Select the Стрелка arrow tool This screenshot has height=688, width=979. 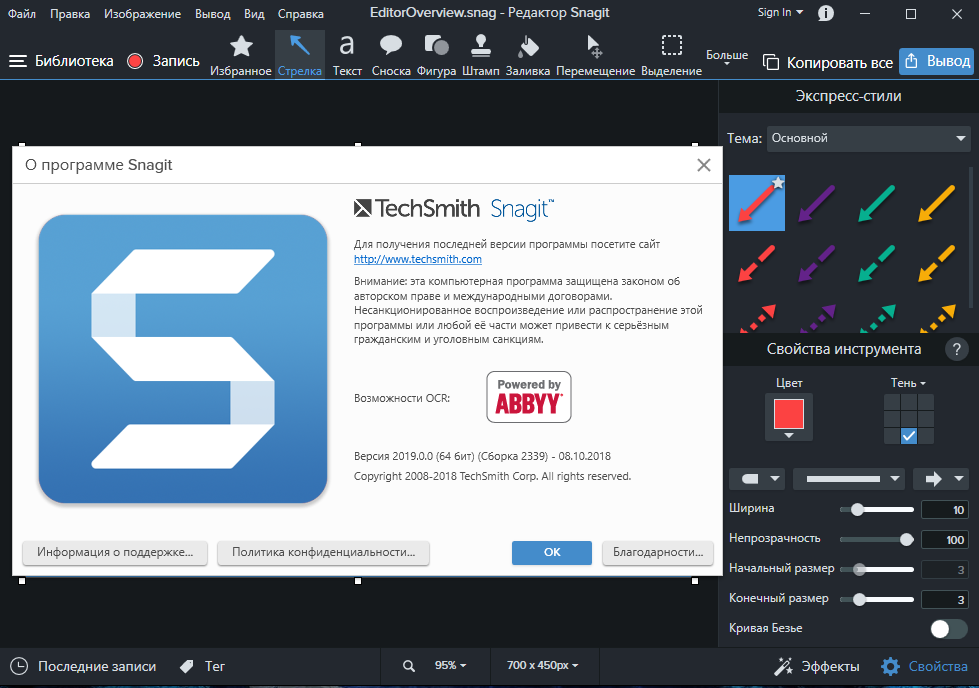tap(300, 55)
